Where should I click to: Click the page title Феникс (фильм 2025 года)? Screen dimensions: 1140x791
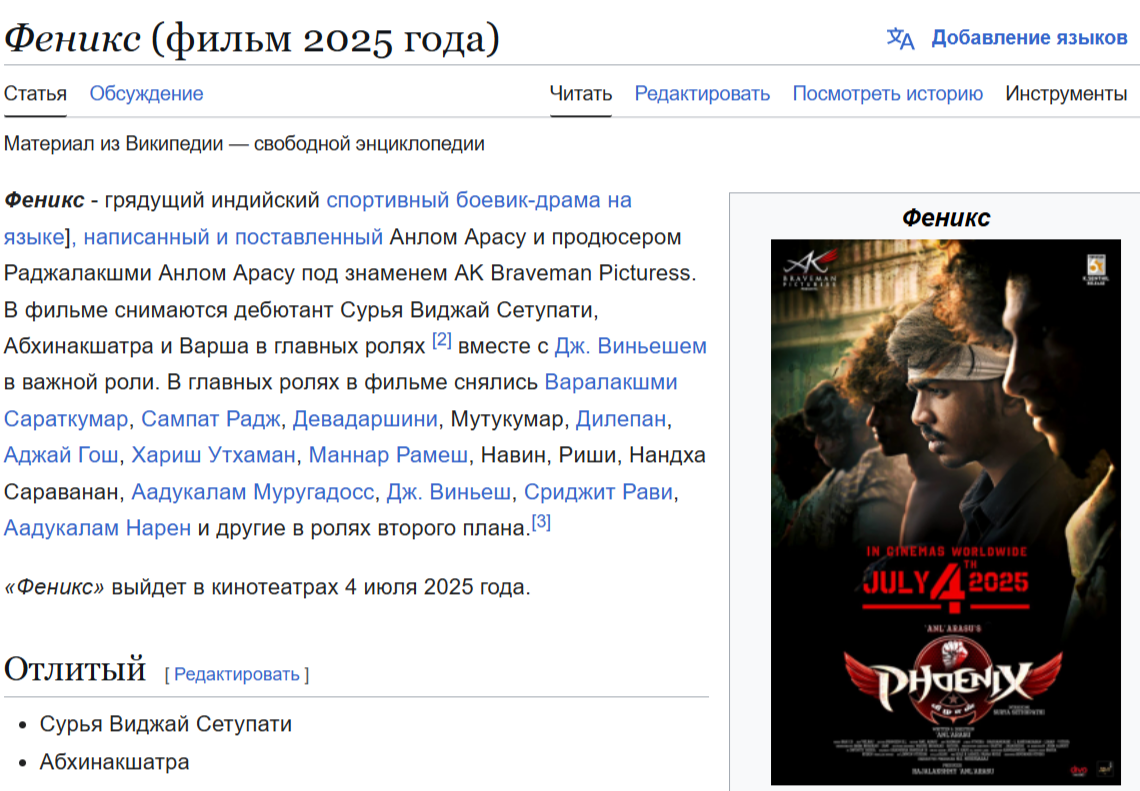coord(252,38)
